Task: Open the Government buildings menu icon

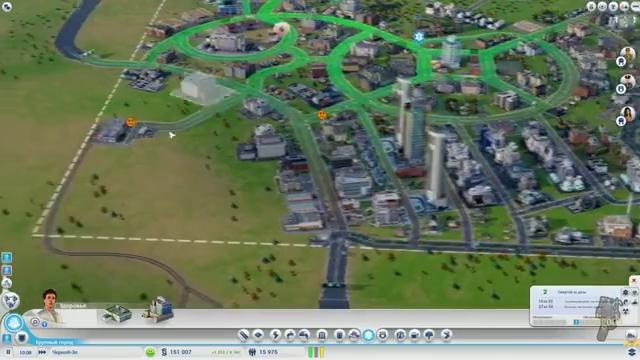Action: point(322,335)
